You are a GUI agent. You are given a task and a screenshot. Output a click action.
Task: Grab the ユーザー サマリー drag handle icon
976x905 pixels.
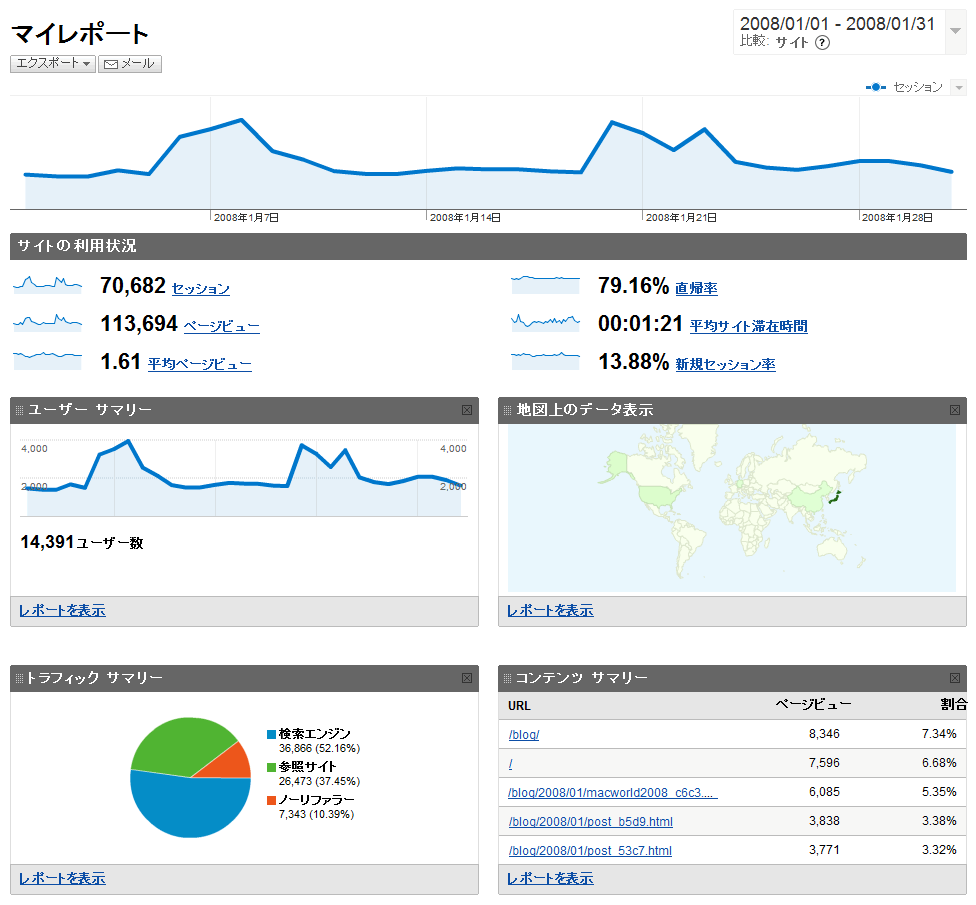[20, 410]
